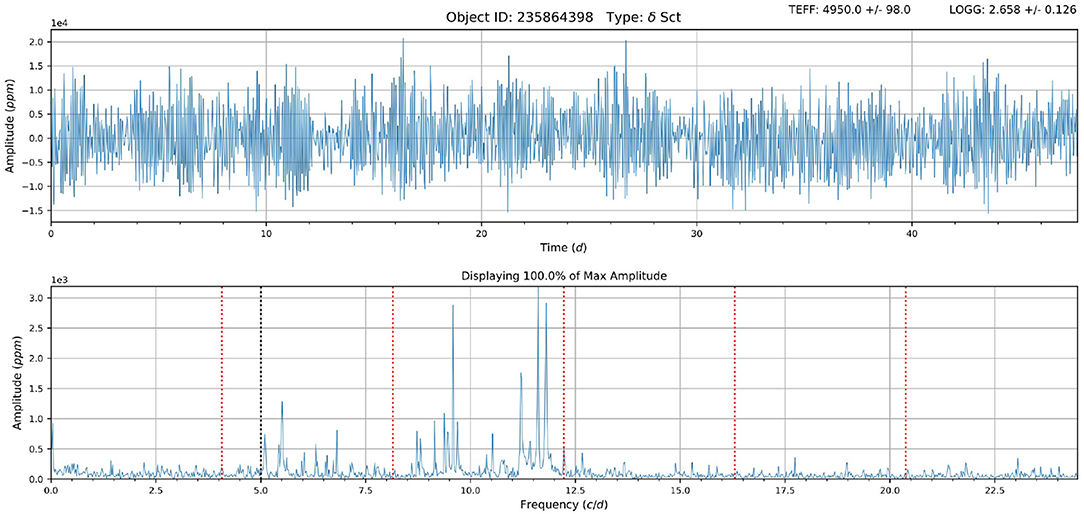Select the spectrum peak near 5.5 c/d
The height and width of the screenshot is (514, 1084).
282,405
